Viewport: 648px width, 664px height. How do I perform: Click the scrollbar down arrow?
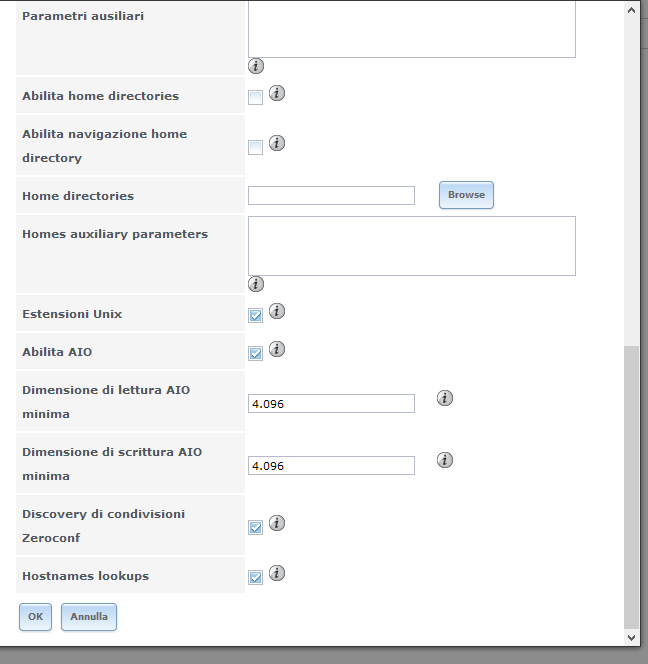coord(631,636)
